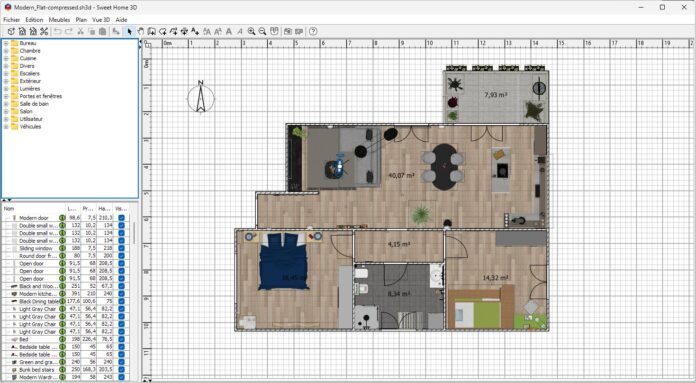Click the Increase text size icon
The width and height of the screenshot is (696, 383).
pyautogui.click(x=207, y=31)
